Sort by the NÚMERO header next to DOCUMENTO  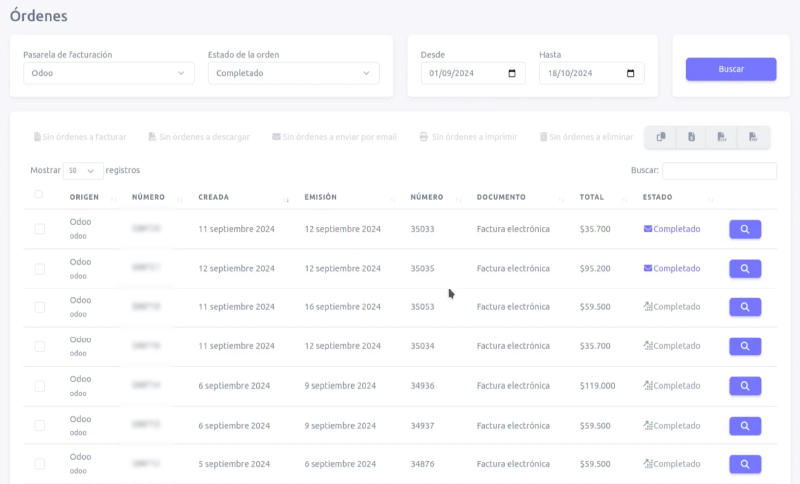coord(427,197)
